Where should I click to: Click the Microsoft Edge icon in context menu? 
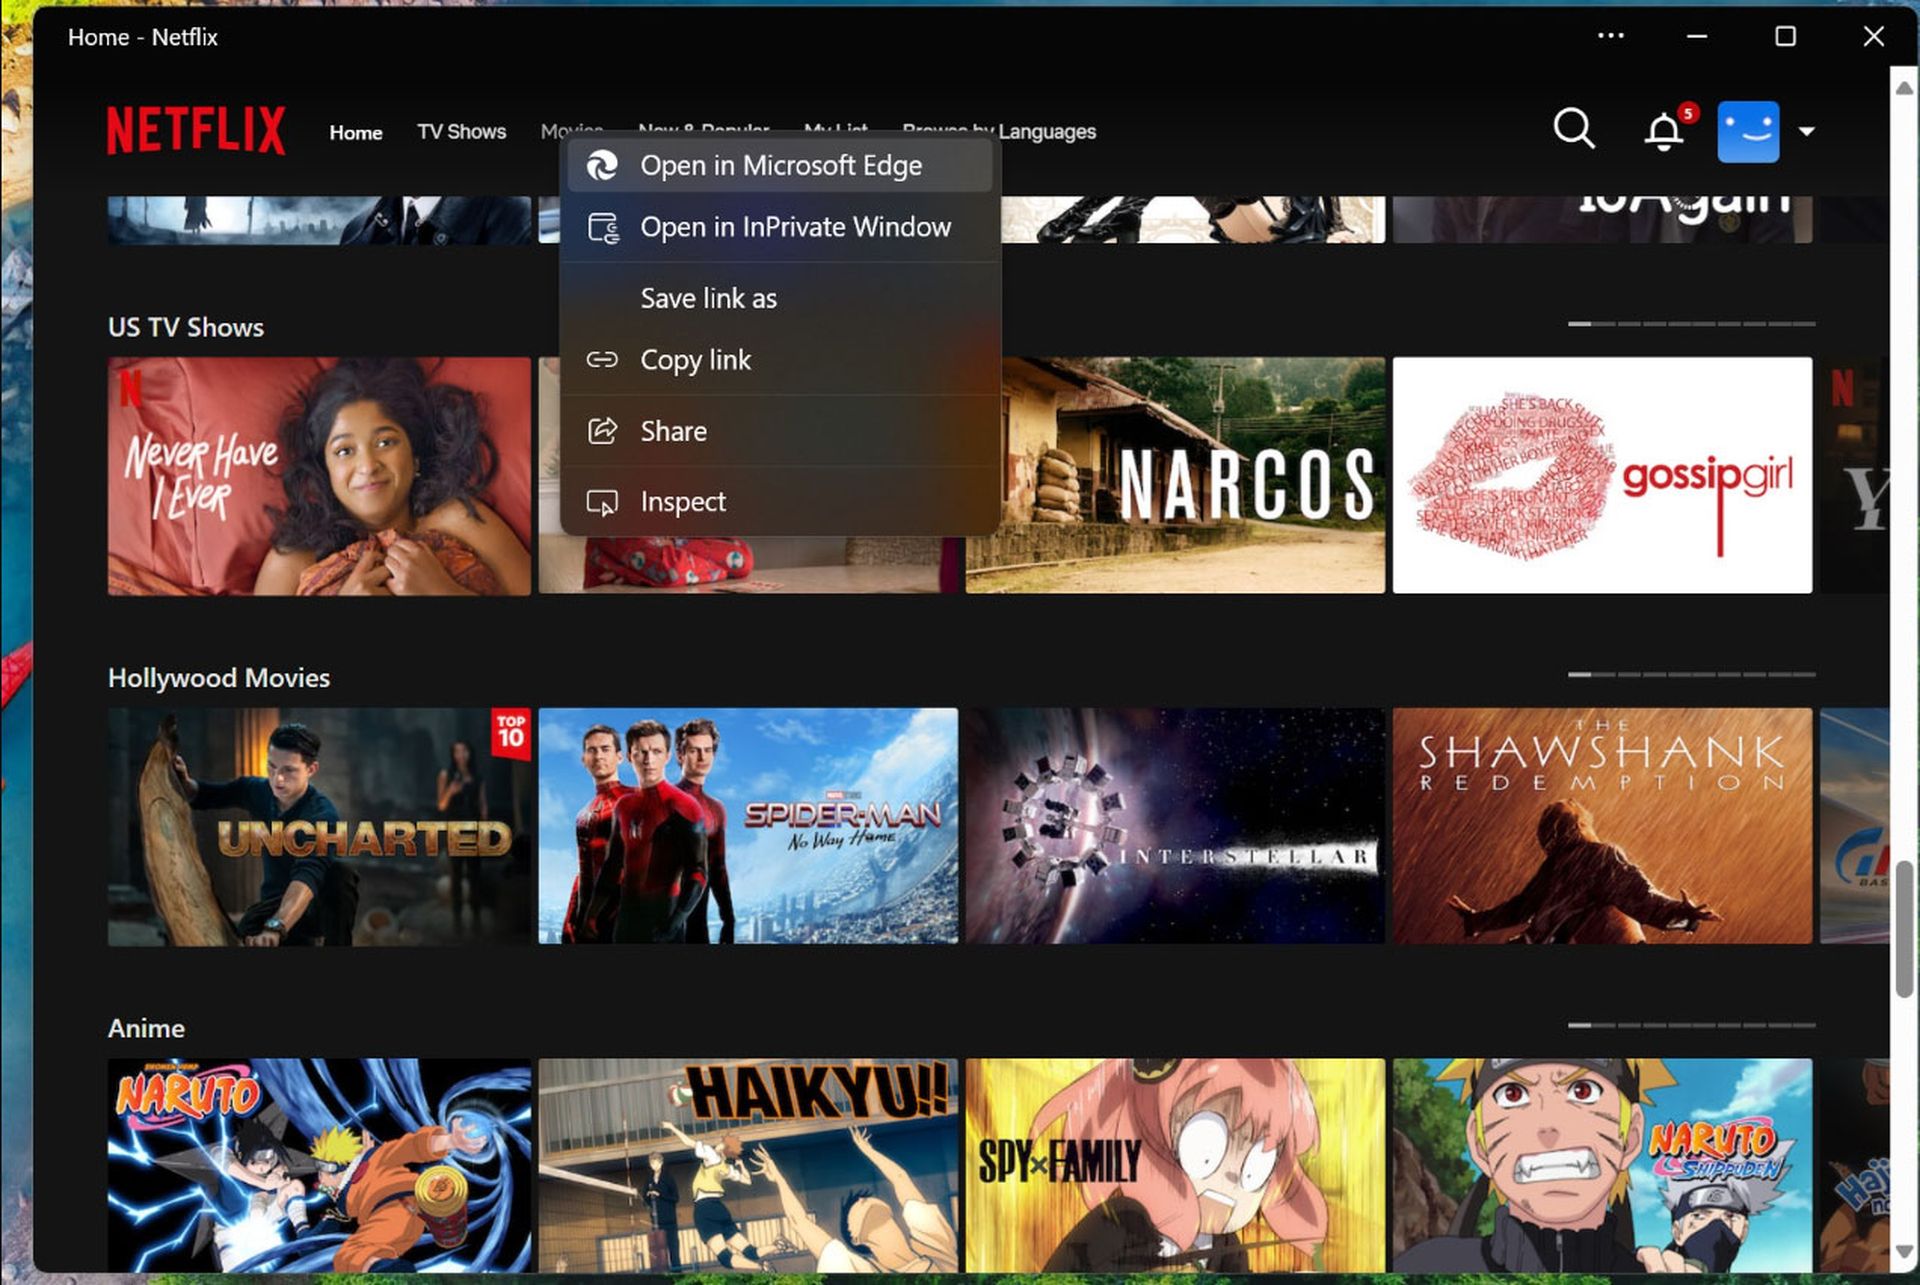[602, 164]
